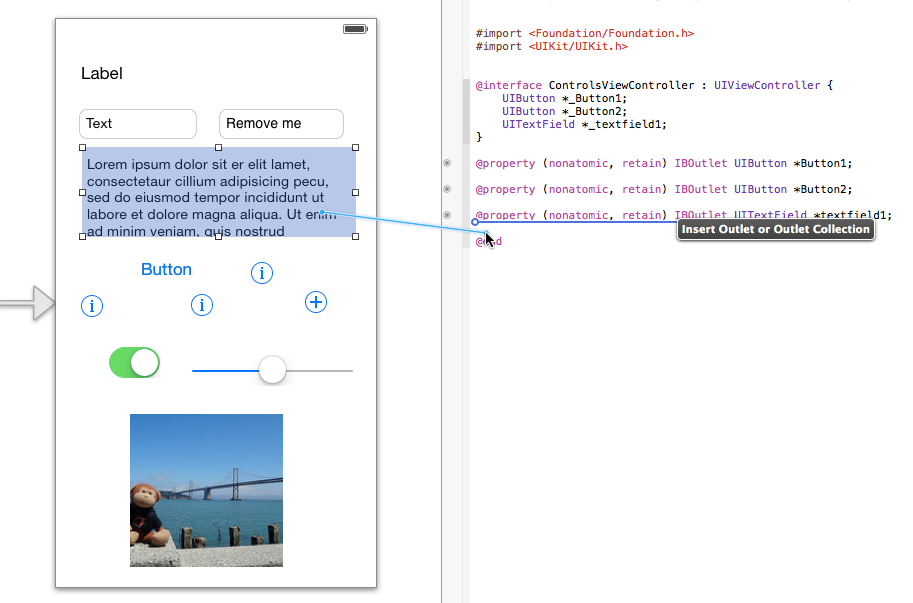Image resolution: width=913 pixels, height=603 pixels.
Task: Click the *Button1 property name in code
Action: (823, 164)
